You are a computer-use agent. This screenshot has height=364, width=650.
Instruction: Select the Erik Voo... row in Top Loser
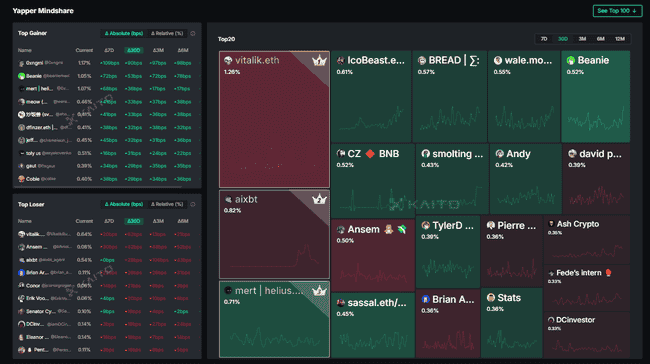pos(107,298)
